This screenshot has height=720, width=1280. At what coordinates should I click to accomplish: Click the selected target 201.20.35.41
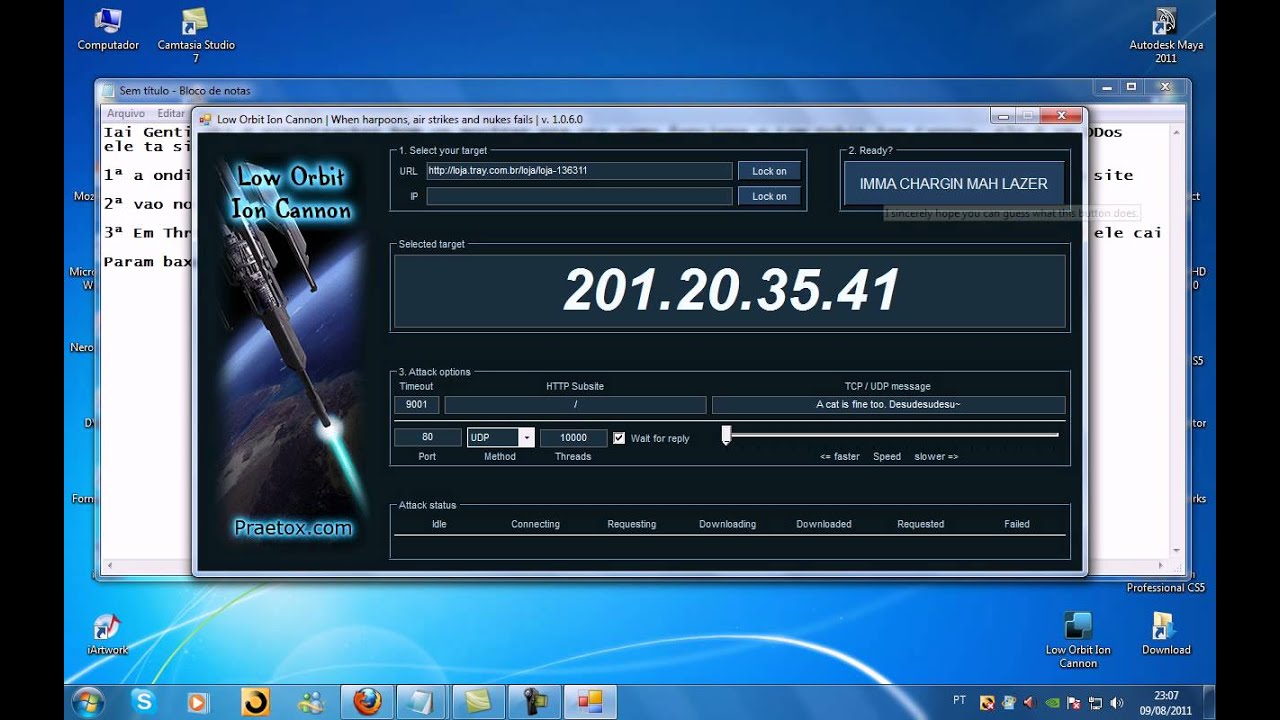[731, 291]
